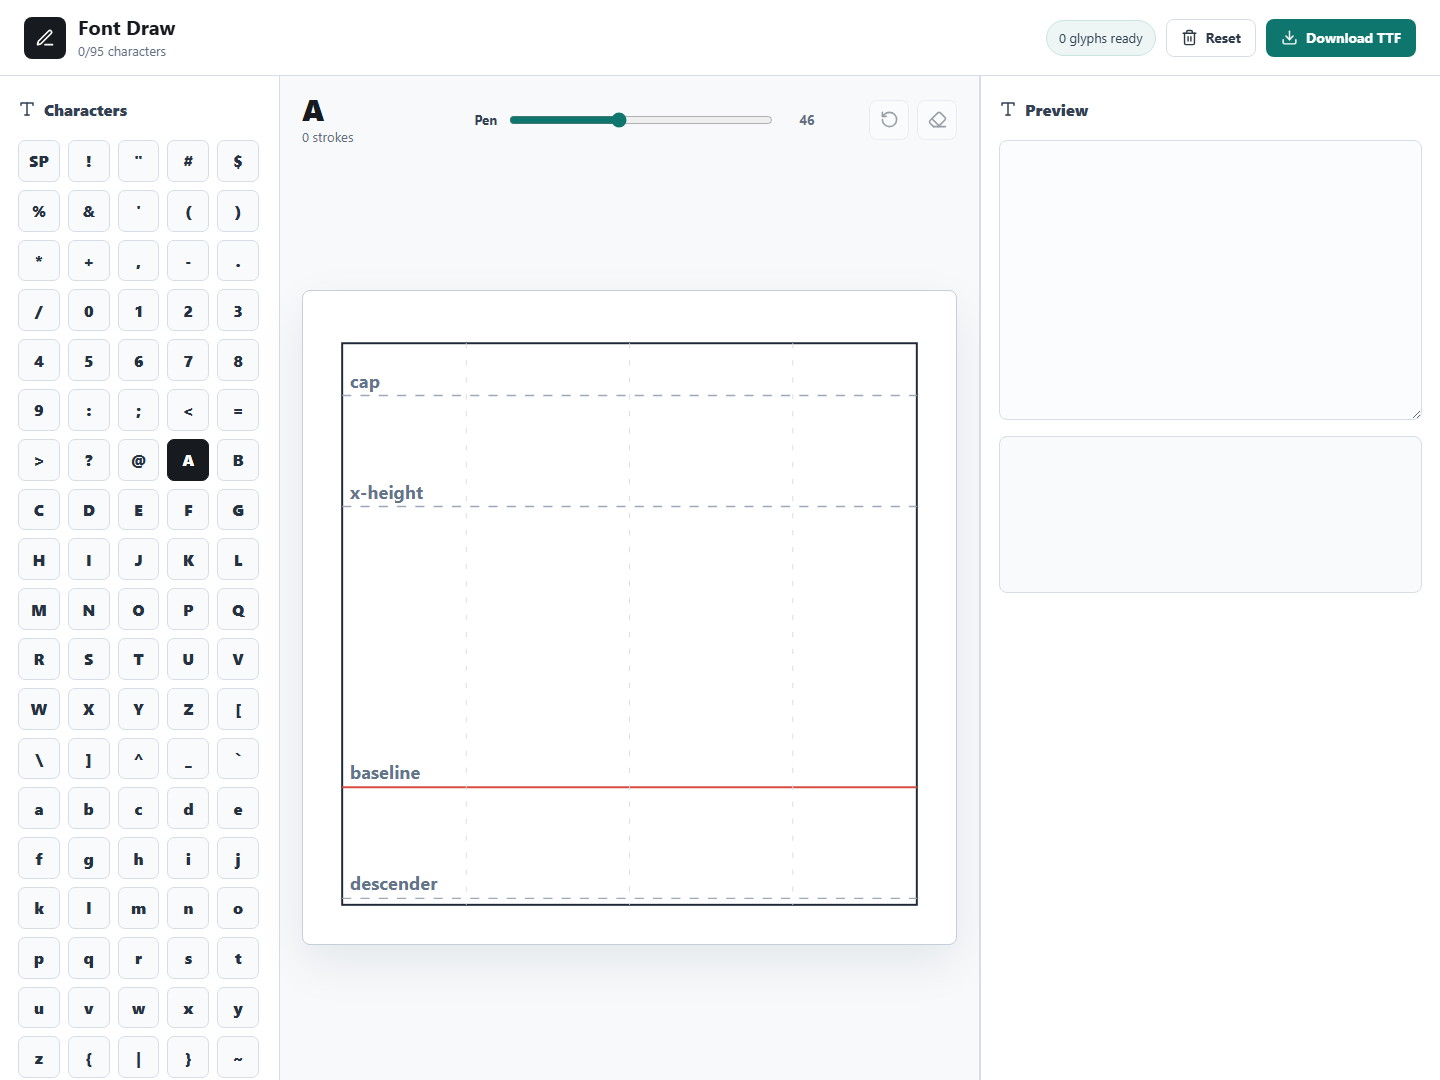This screenshot has height=1080, width=1440.
Task: Click the lower preview output box
Action: 1210,514
